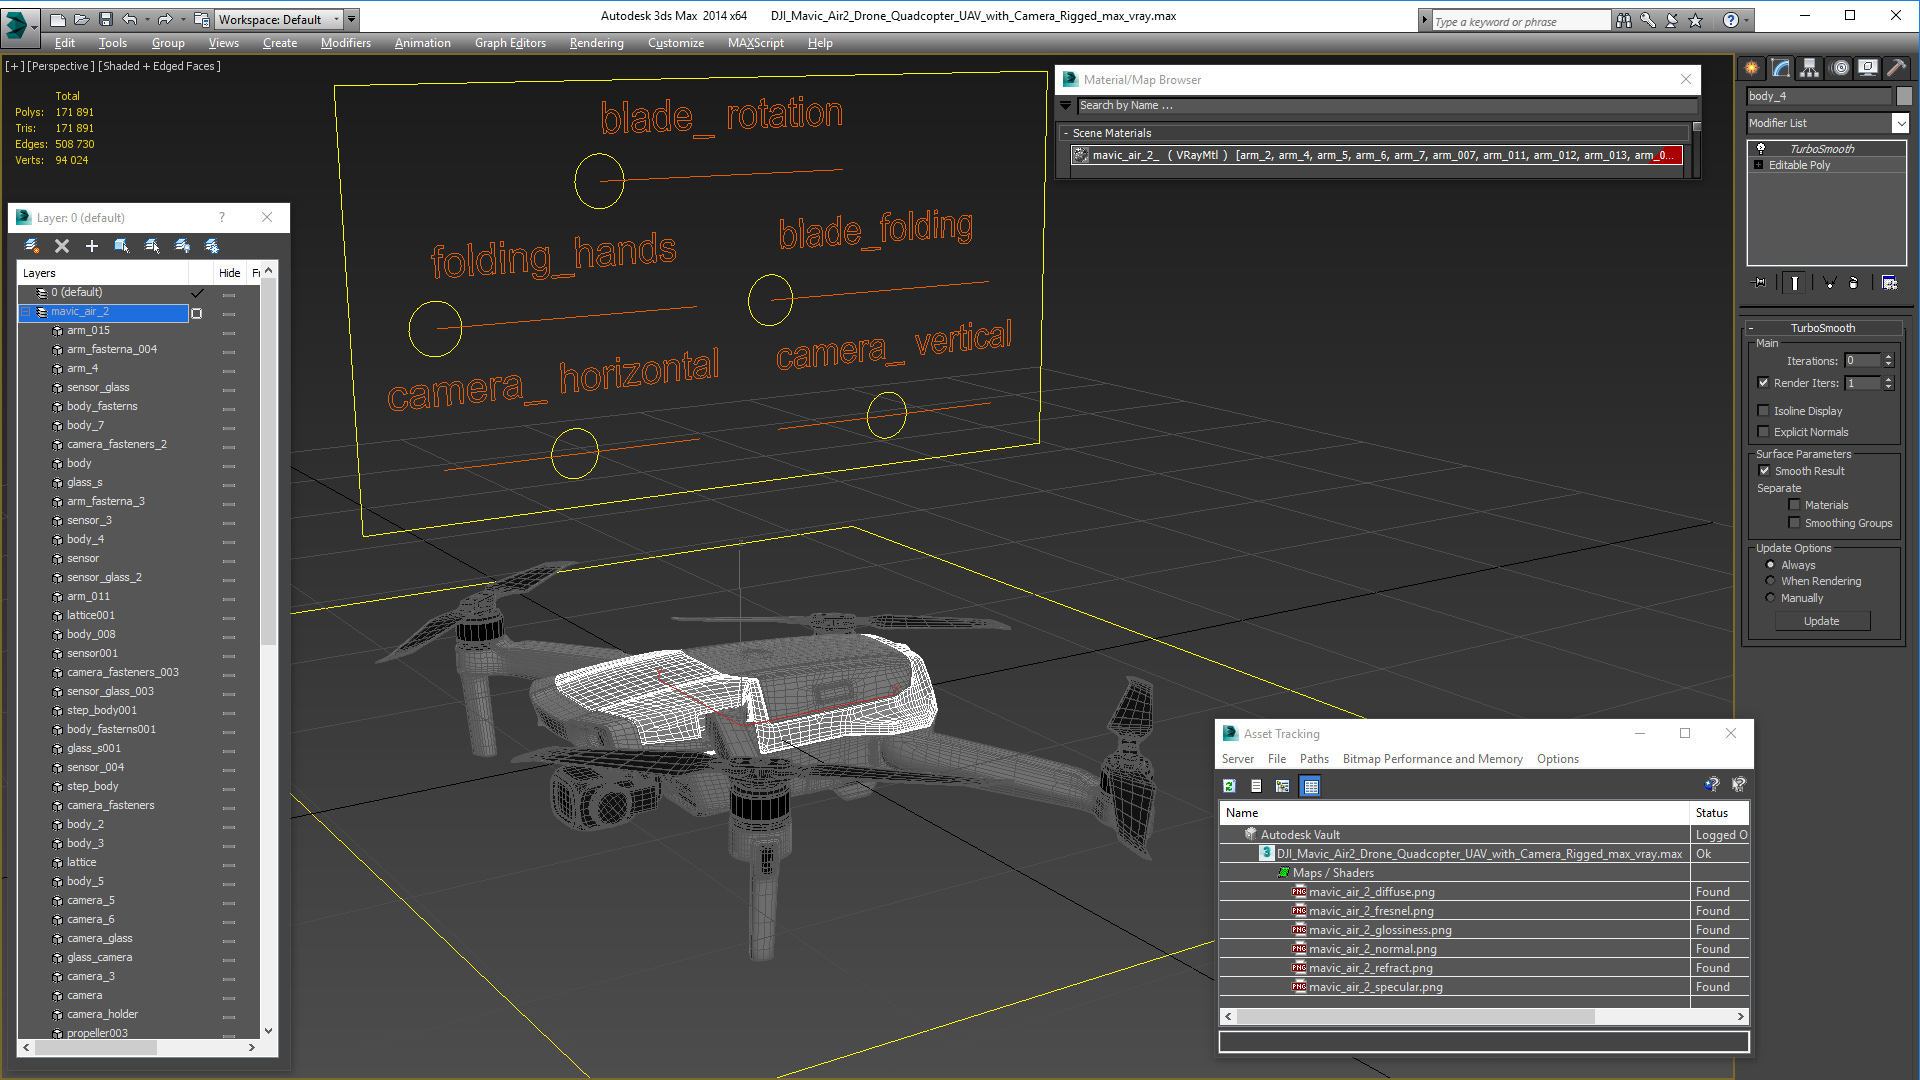Open the Motion command panel tab
1920x1080 pixels.
[x=1840, y=68]
